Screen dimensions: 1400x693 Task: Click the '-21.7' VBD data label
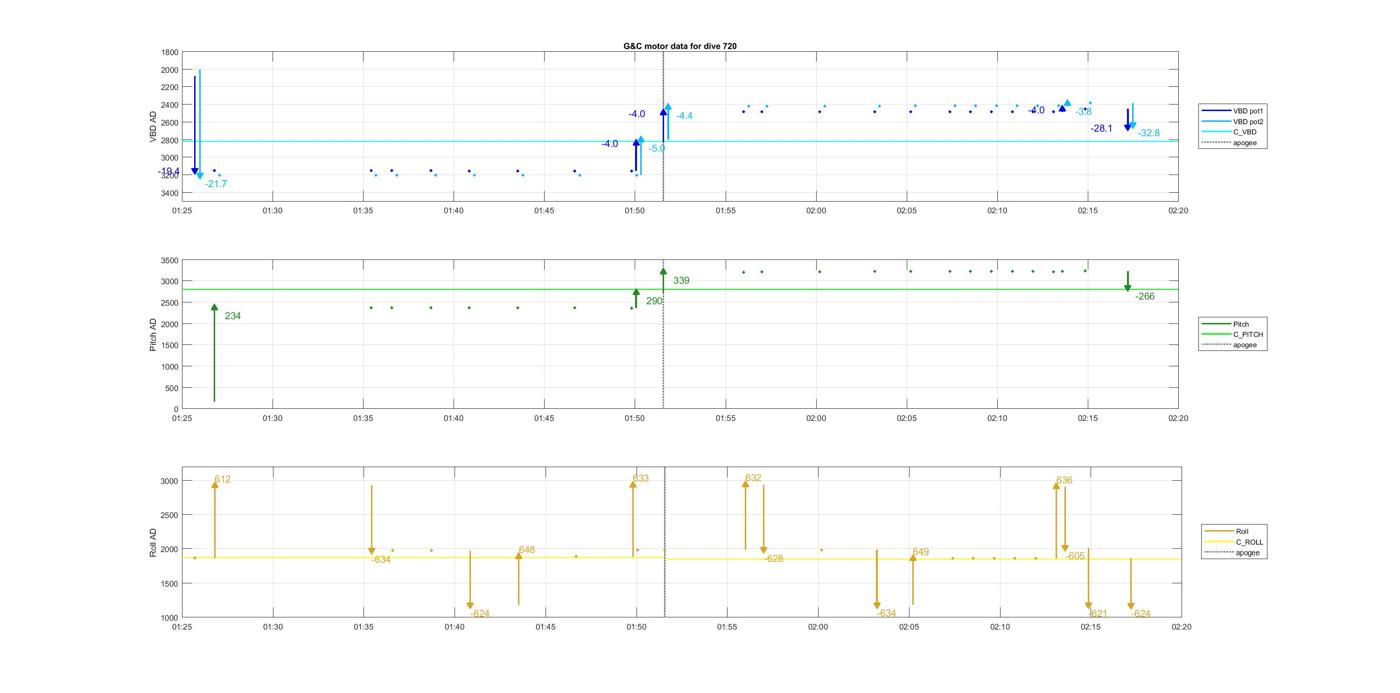click(216, 184)
